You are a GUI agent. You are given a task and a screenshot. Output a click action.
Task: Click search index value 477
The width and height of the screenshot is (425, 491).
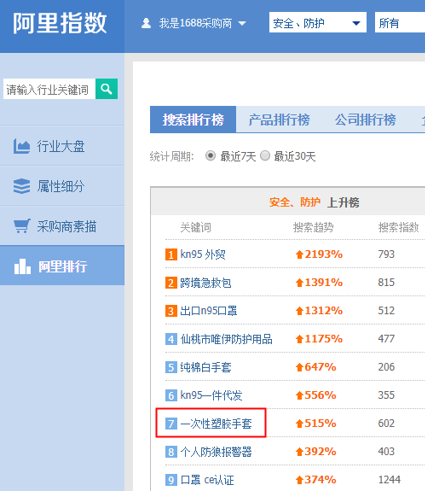point(386,339)
